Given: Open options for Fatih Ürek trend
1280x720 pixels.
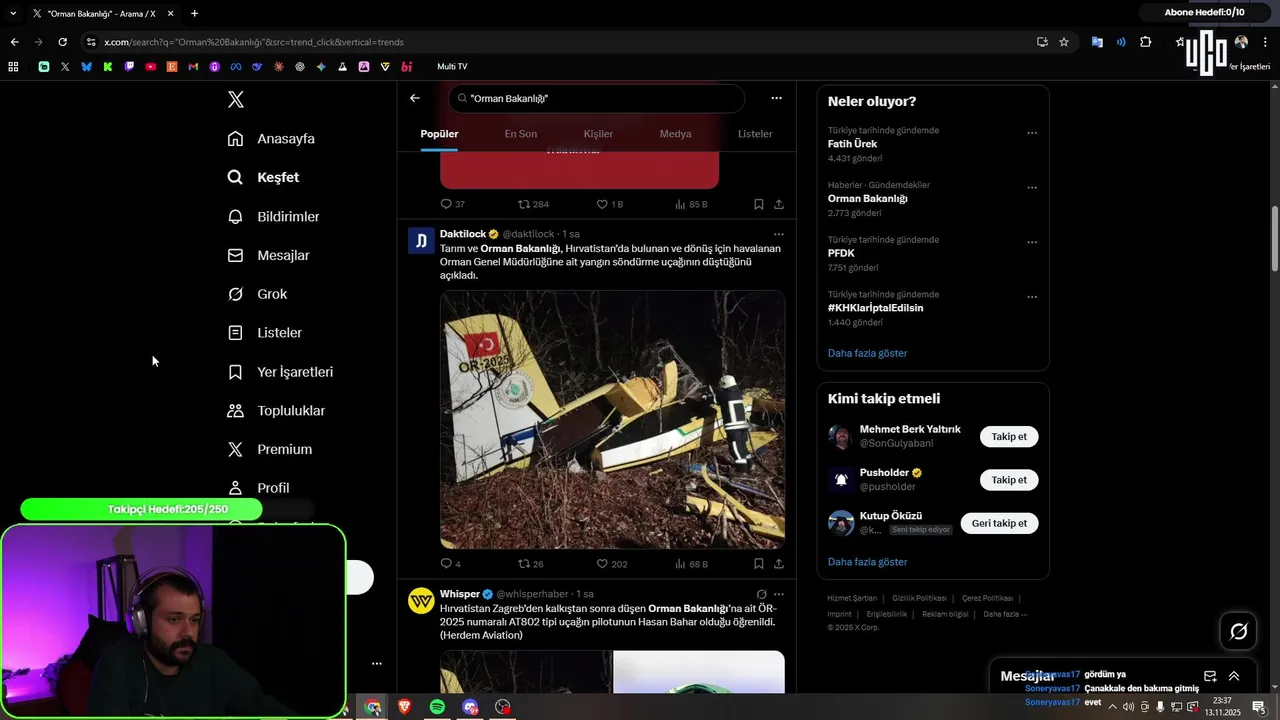Looking at the screenshot, I should (x=1032, y=133).
